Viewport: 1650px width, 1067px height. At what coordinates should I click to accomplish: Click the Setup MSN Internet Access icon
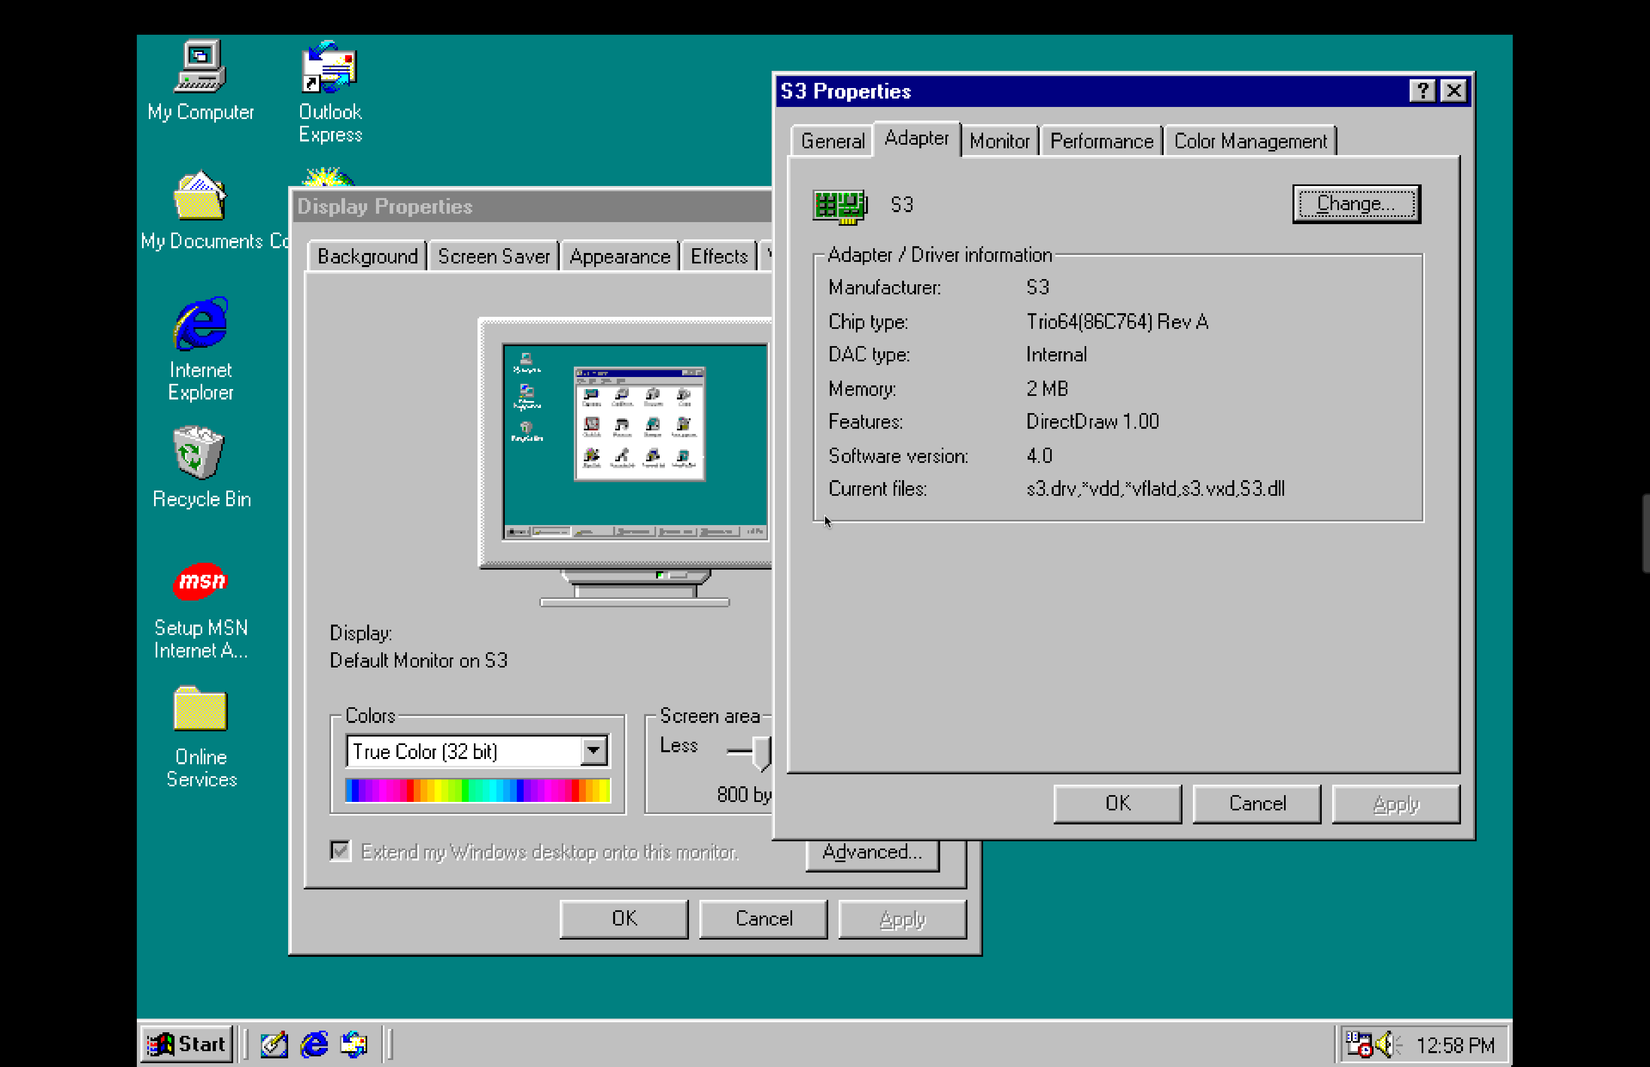tap(199, 583)
